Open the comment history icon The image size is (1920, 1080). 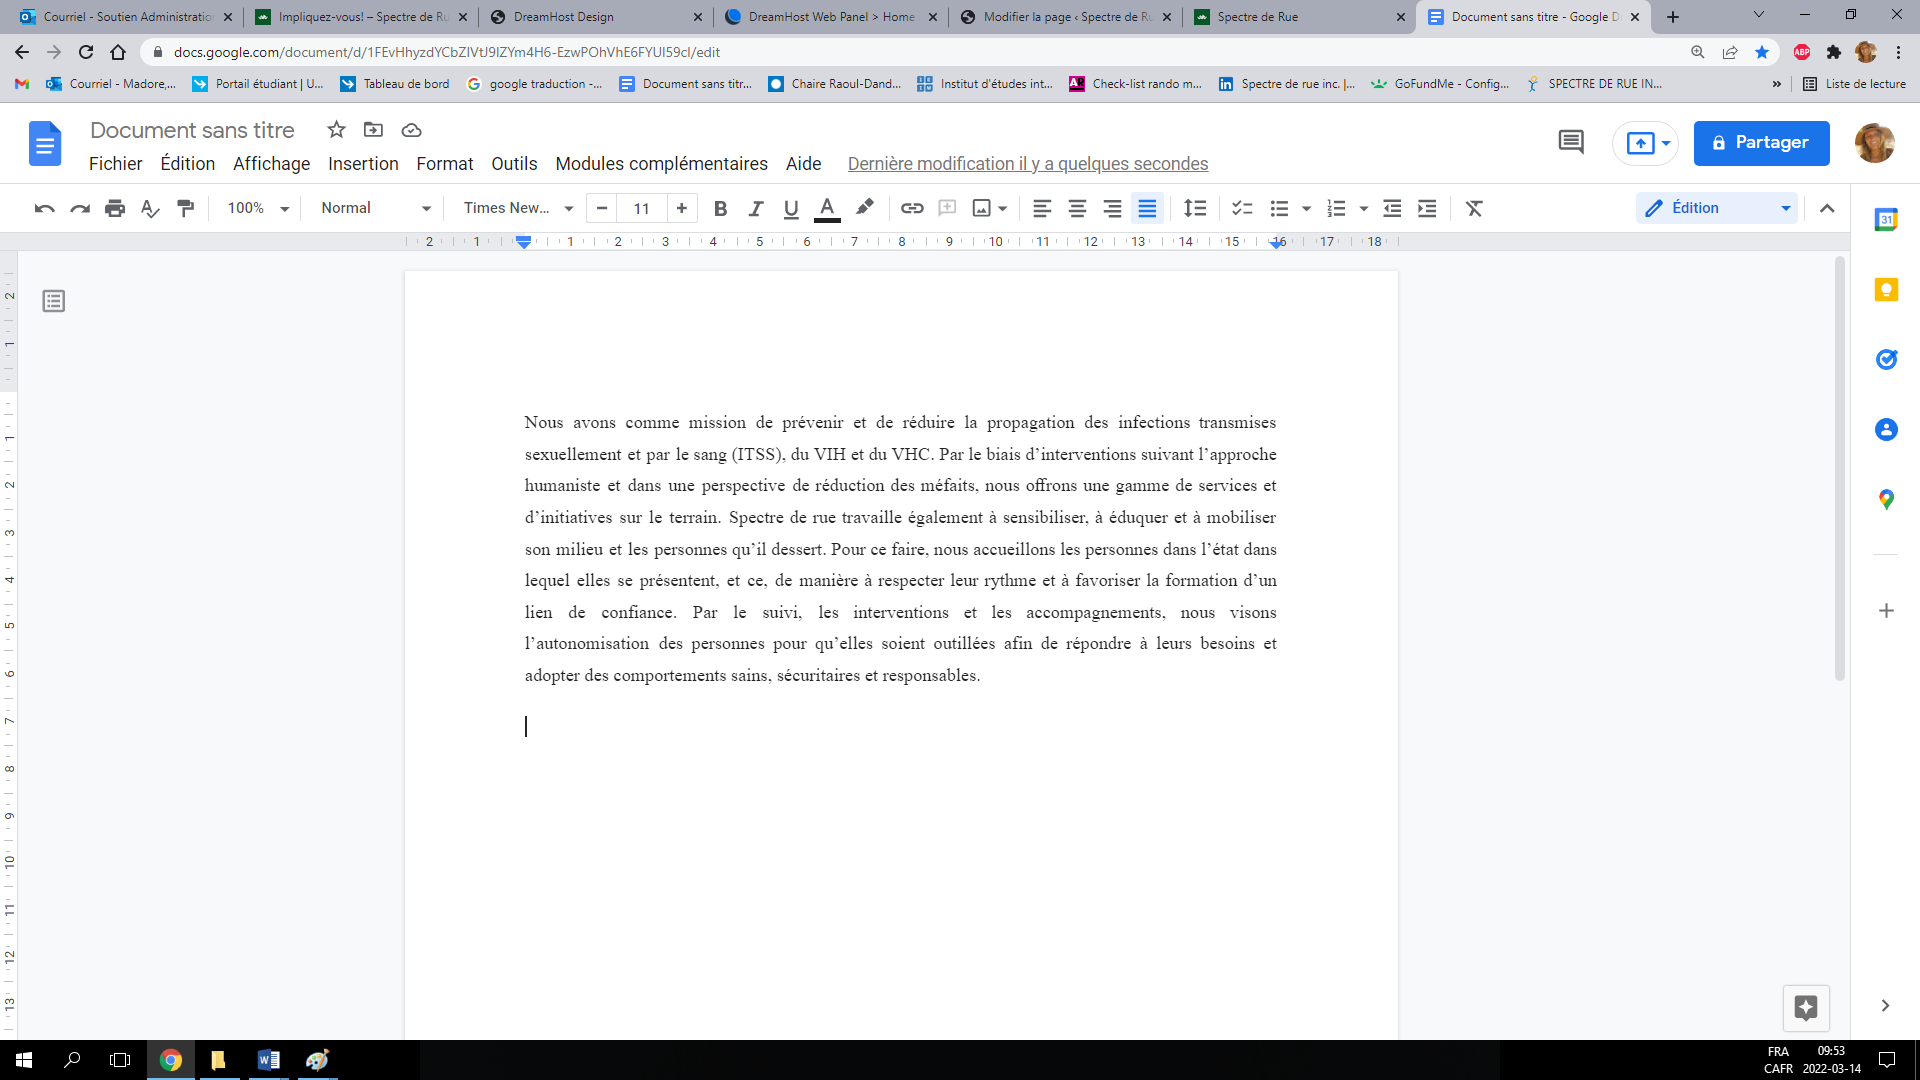[1571, 142]
